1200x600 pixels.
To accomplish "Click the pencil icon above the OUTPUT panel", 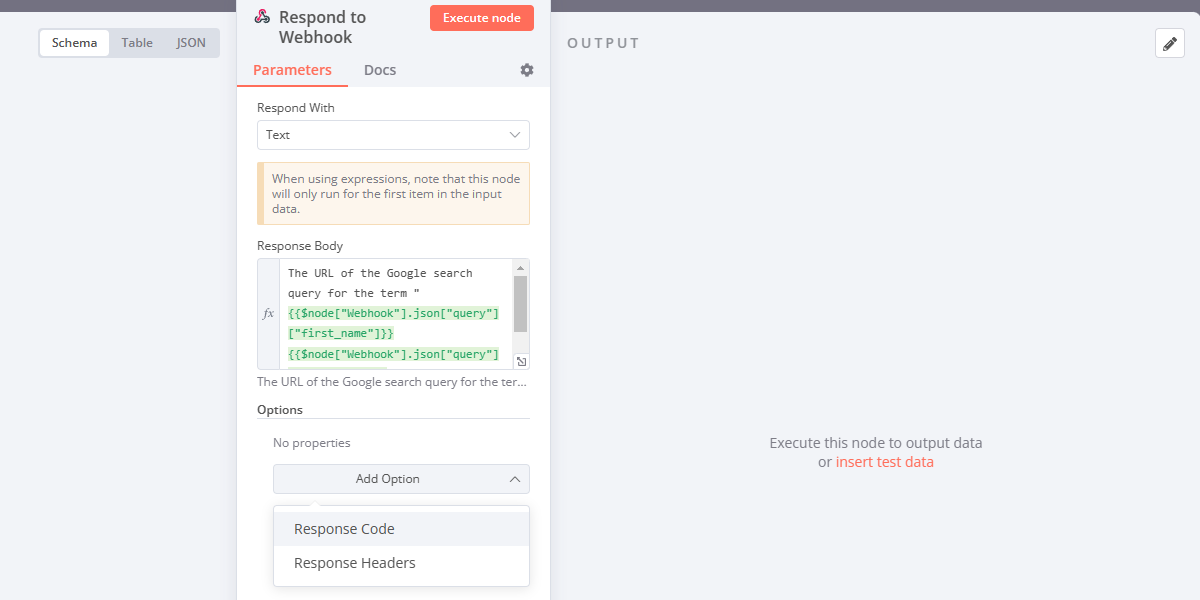I will (x=1169, y=43).
